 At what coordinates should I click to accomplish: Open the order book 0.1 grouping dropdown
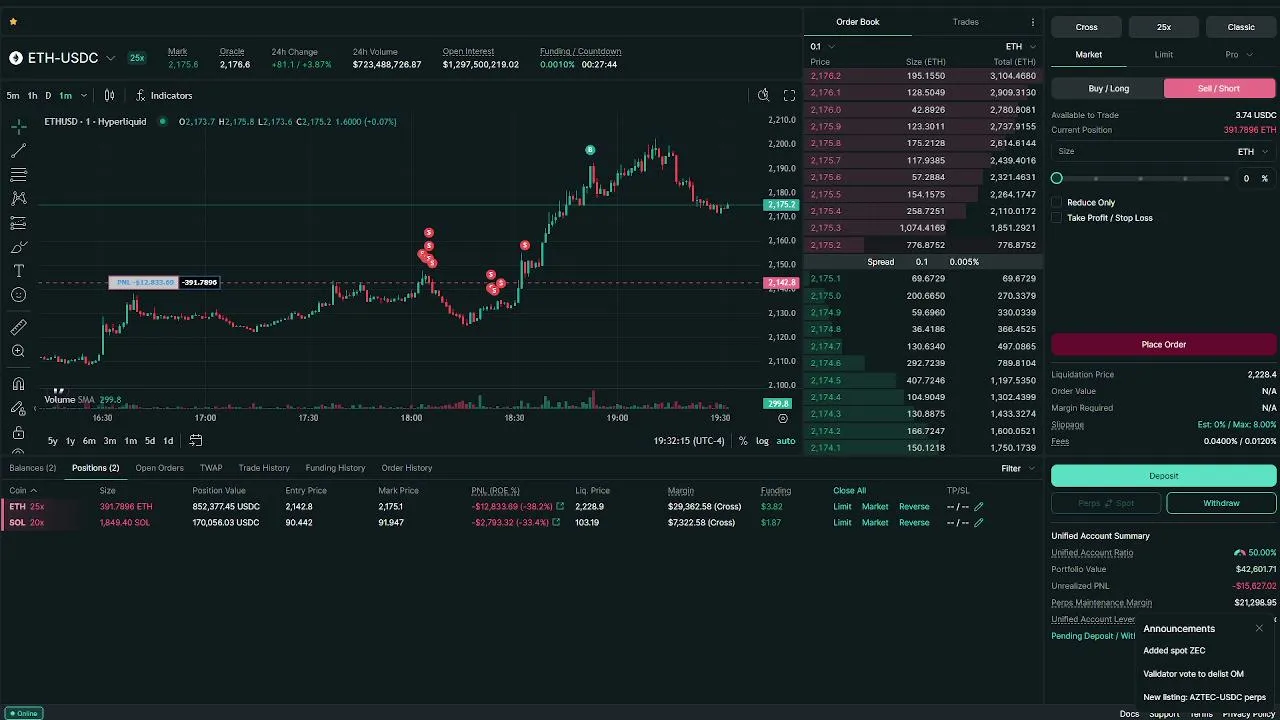[822, 46]
